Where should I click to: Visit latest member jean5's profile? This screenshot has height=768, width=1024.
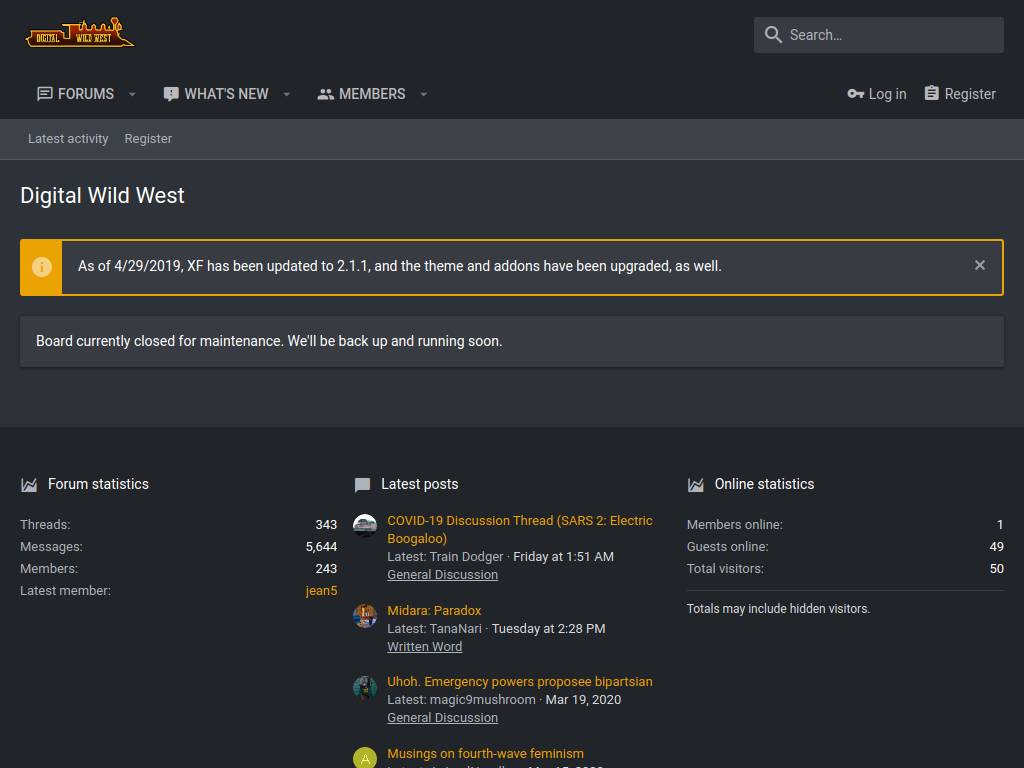click(x=321, y=590)
